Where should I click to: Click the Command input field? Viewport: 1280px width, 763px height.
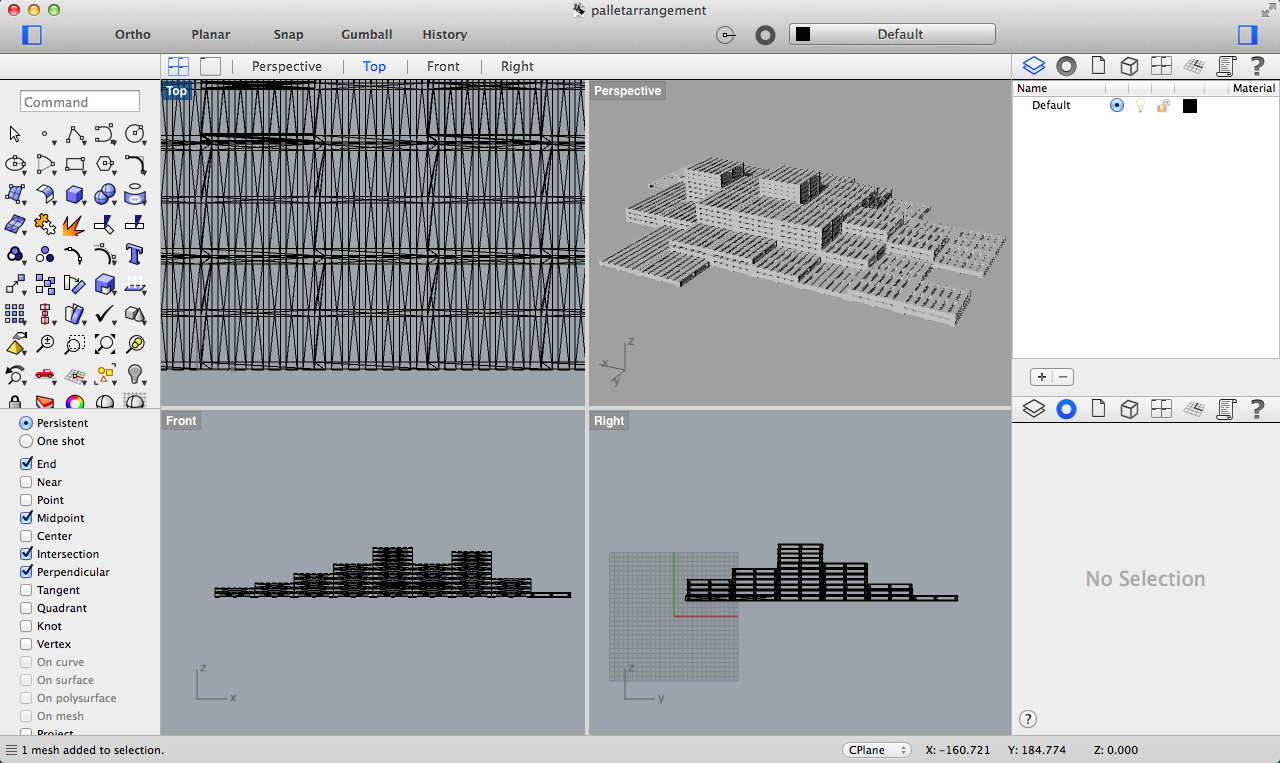[x=80, y=102]
